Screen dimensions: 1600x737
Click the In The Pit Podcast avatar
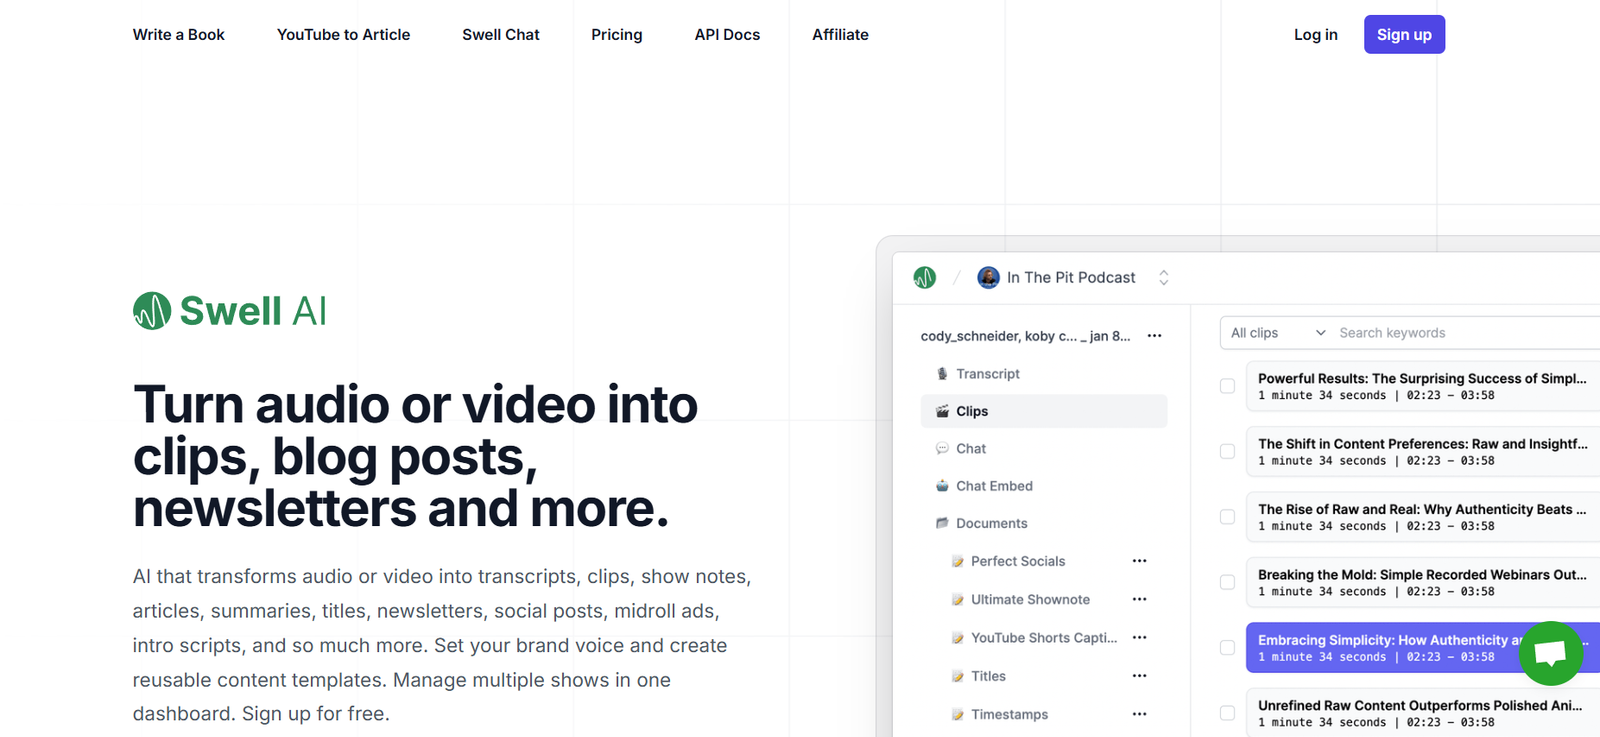(x=988, y=278)
